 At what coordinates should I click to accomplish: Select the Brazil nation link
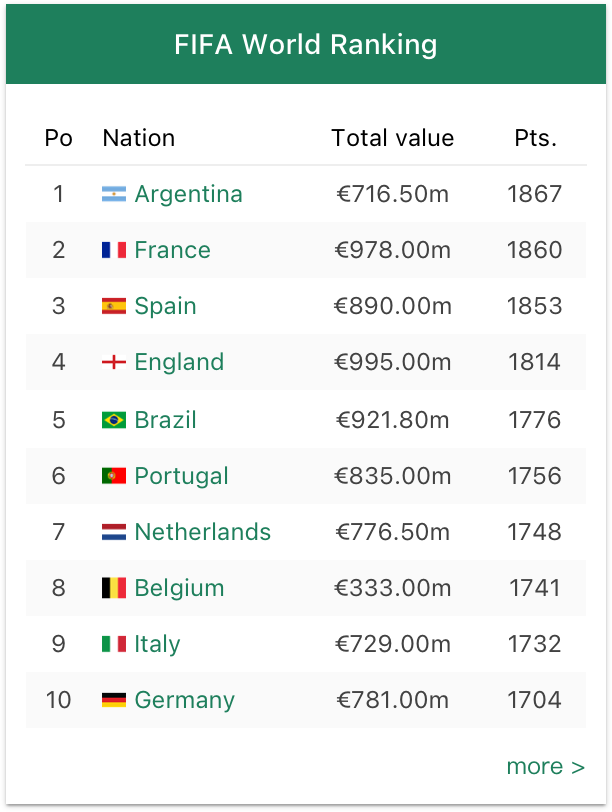point(165,420)
